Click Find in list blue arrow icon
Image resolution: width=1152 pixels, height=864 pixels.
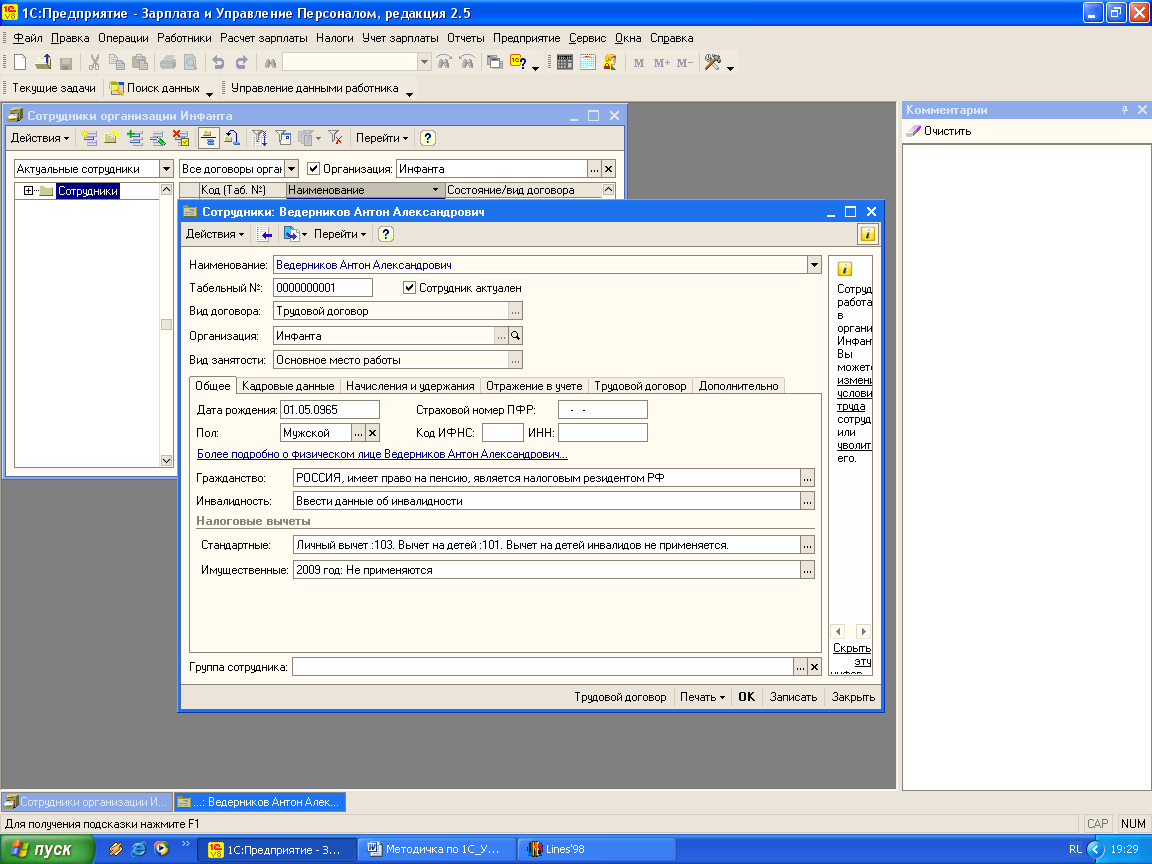265,234
